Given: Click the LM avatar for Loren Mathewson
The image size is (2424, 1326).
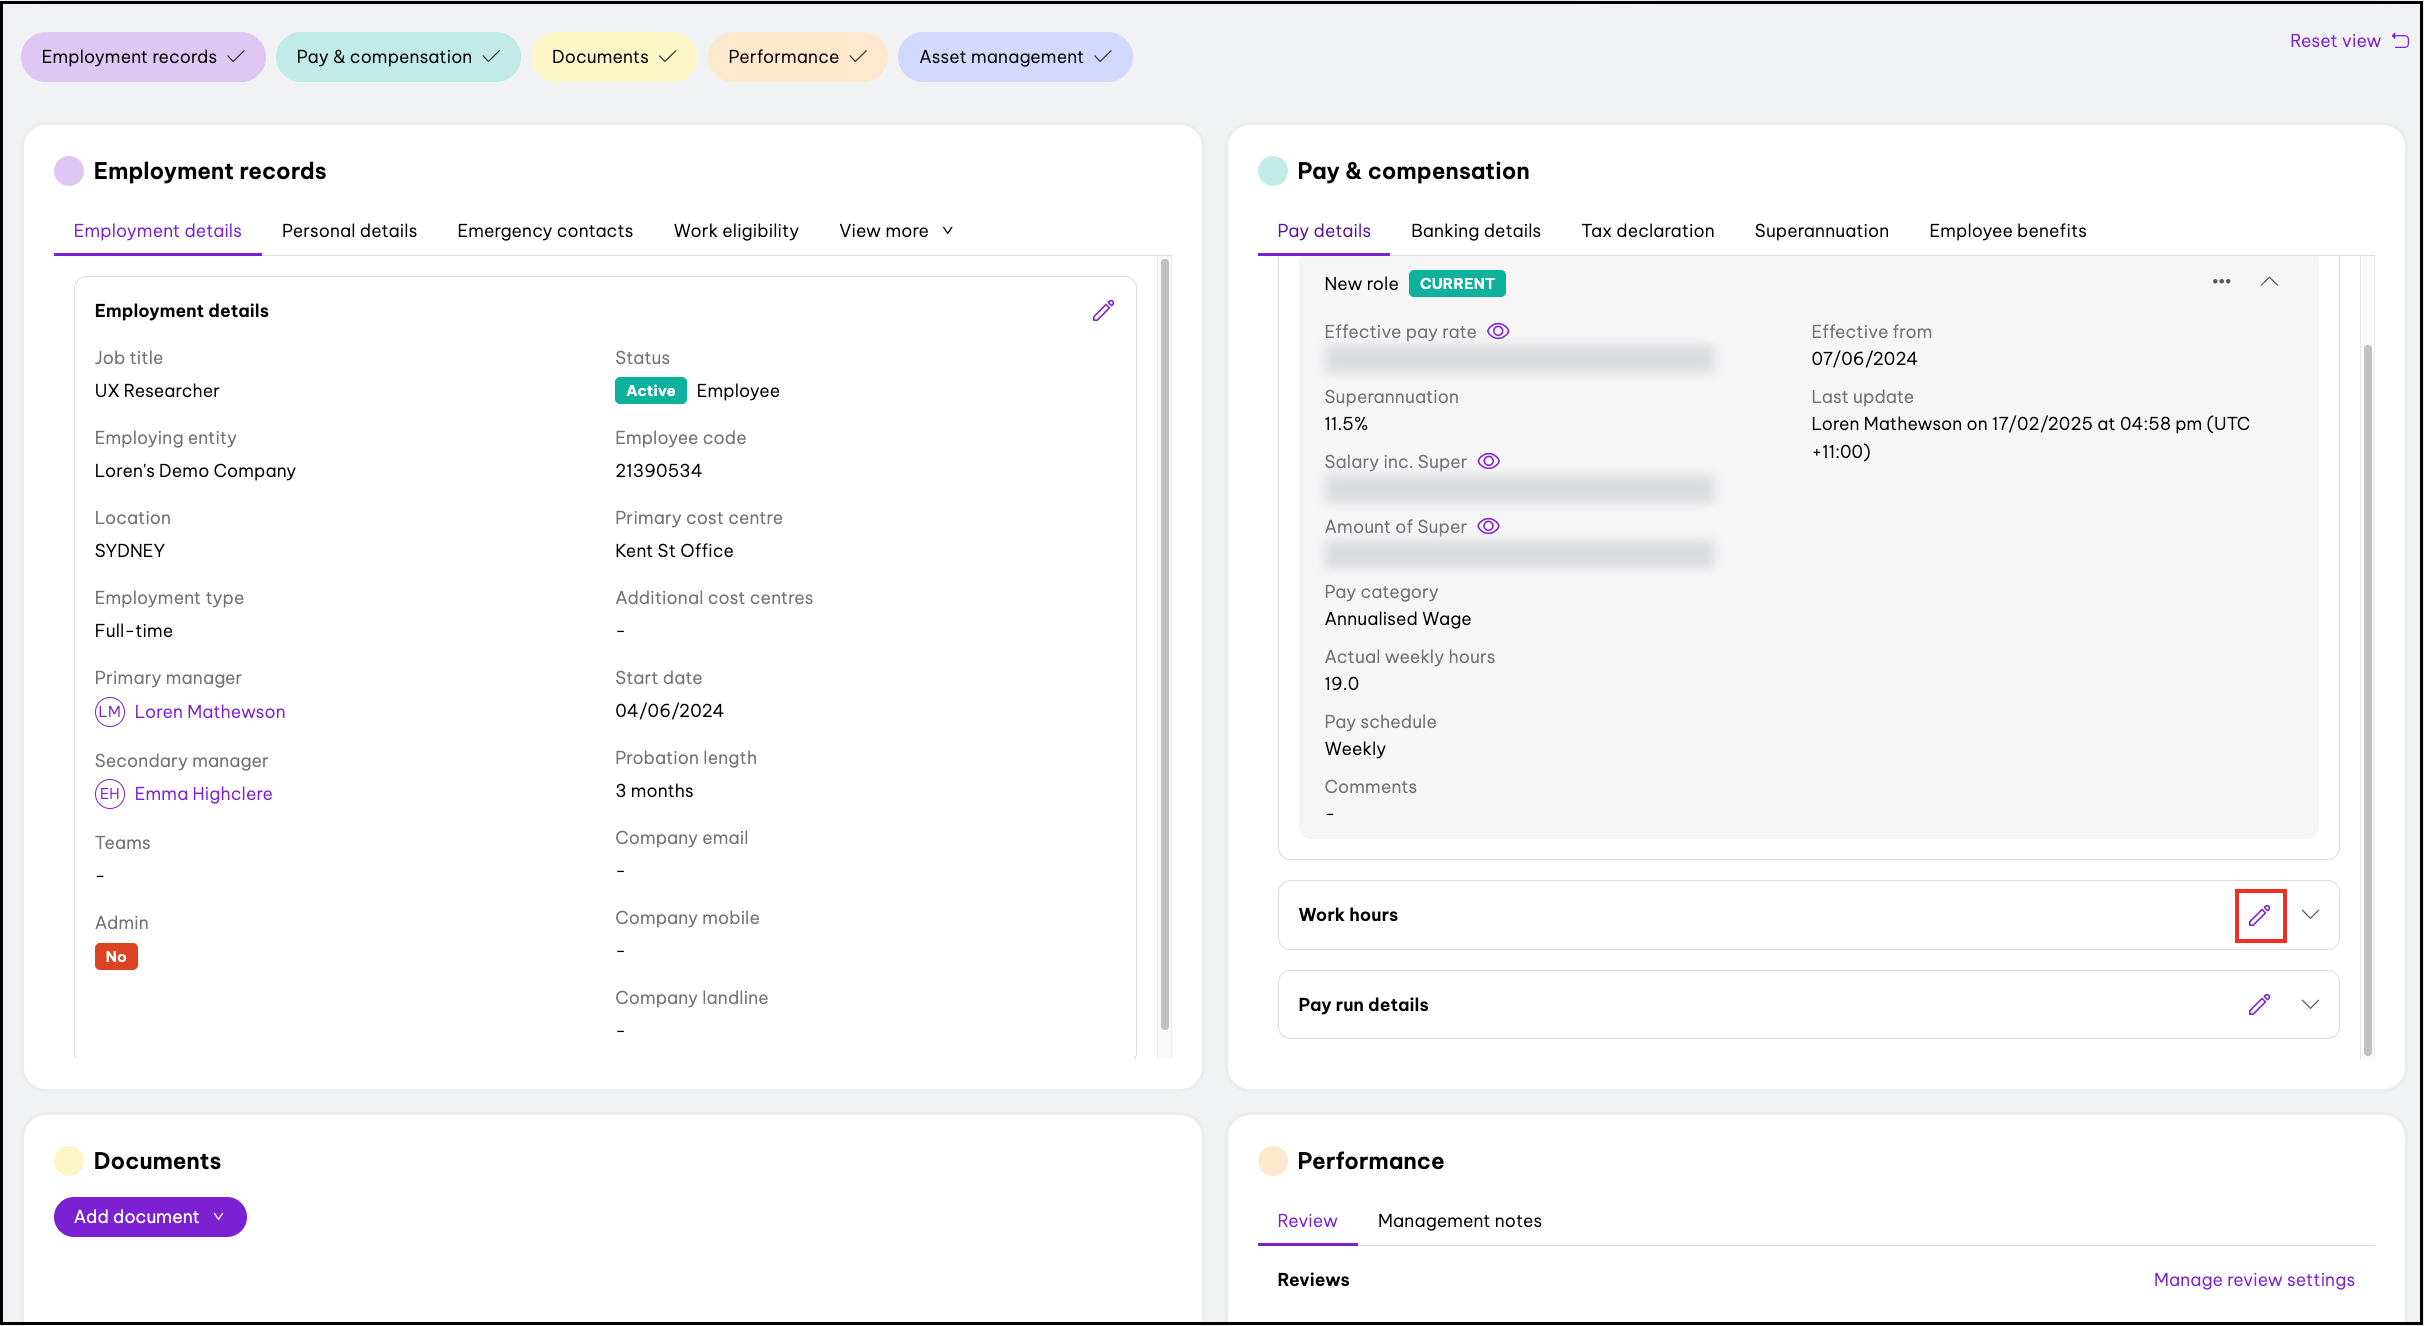Looking at the screenshot, I should (x=110, y=712).
